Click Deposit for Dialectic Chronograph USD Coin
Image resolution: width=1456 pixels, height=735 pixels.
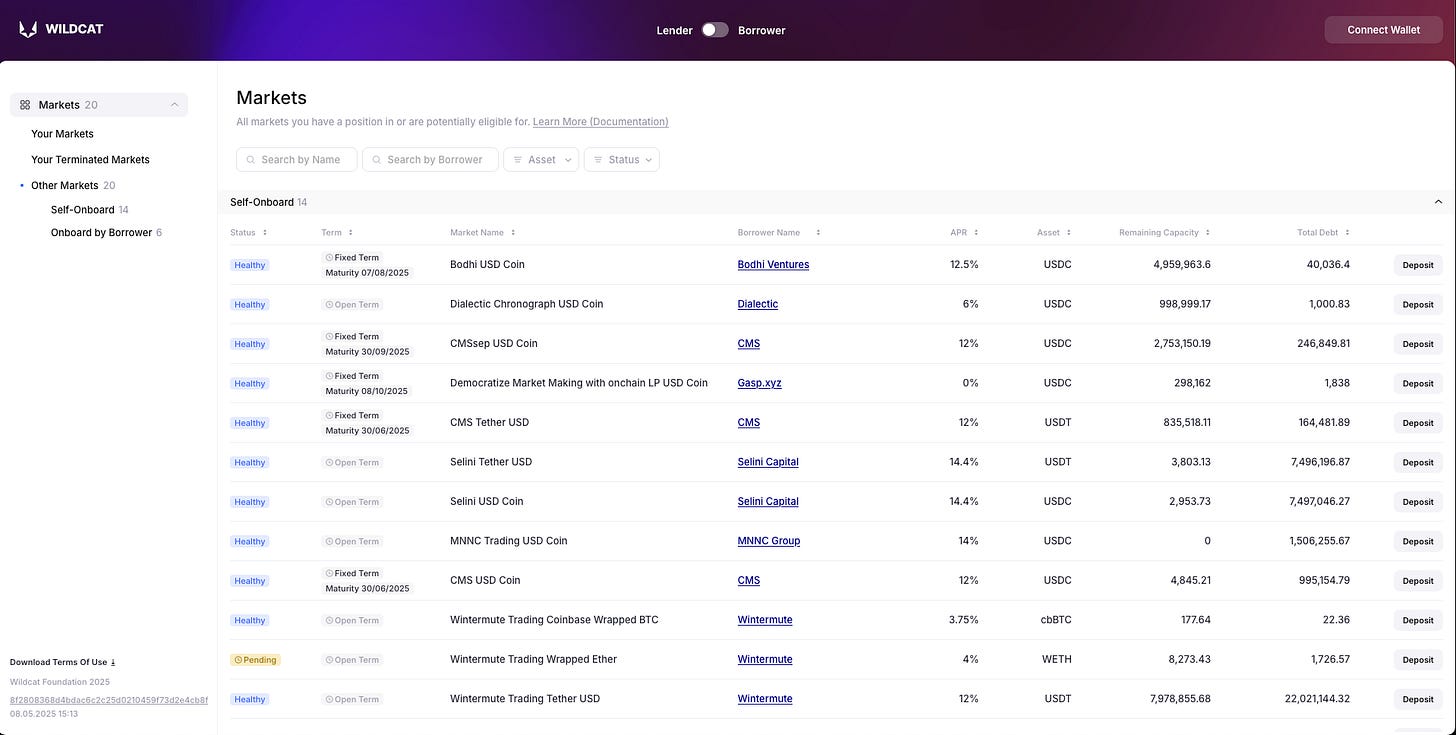[1418, 305]
